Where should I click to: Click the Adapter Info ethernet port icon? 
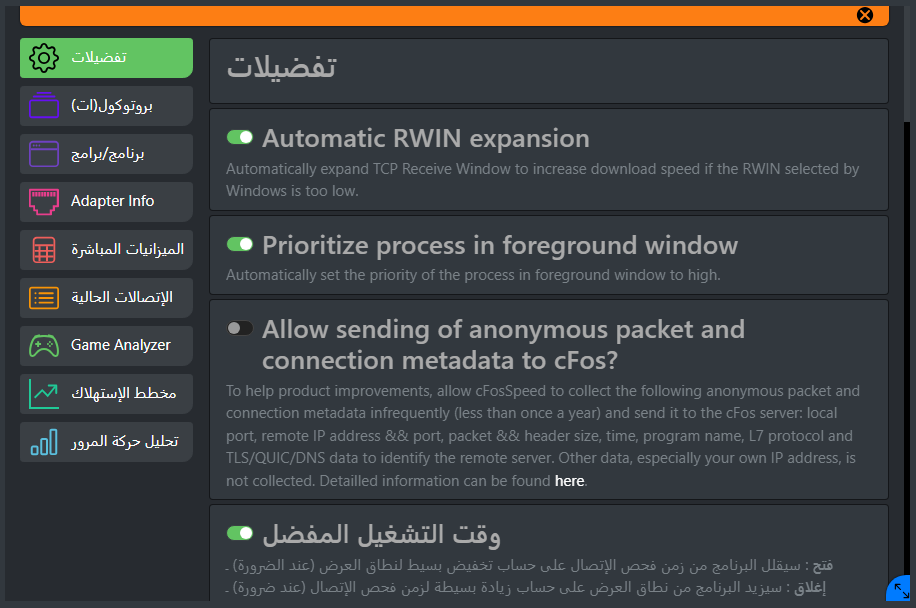point(44,202)
